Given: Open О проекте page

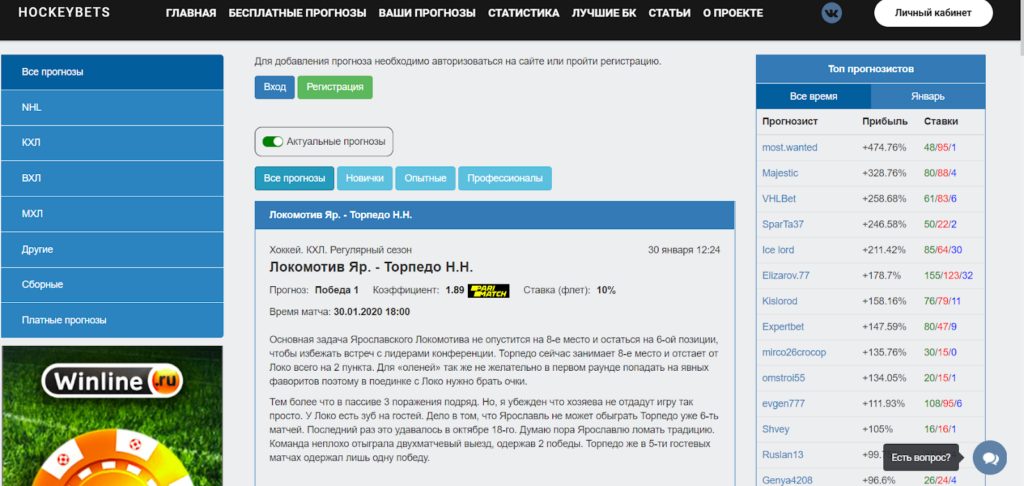Looking at the screenshot, I should point(733,13).
